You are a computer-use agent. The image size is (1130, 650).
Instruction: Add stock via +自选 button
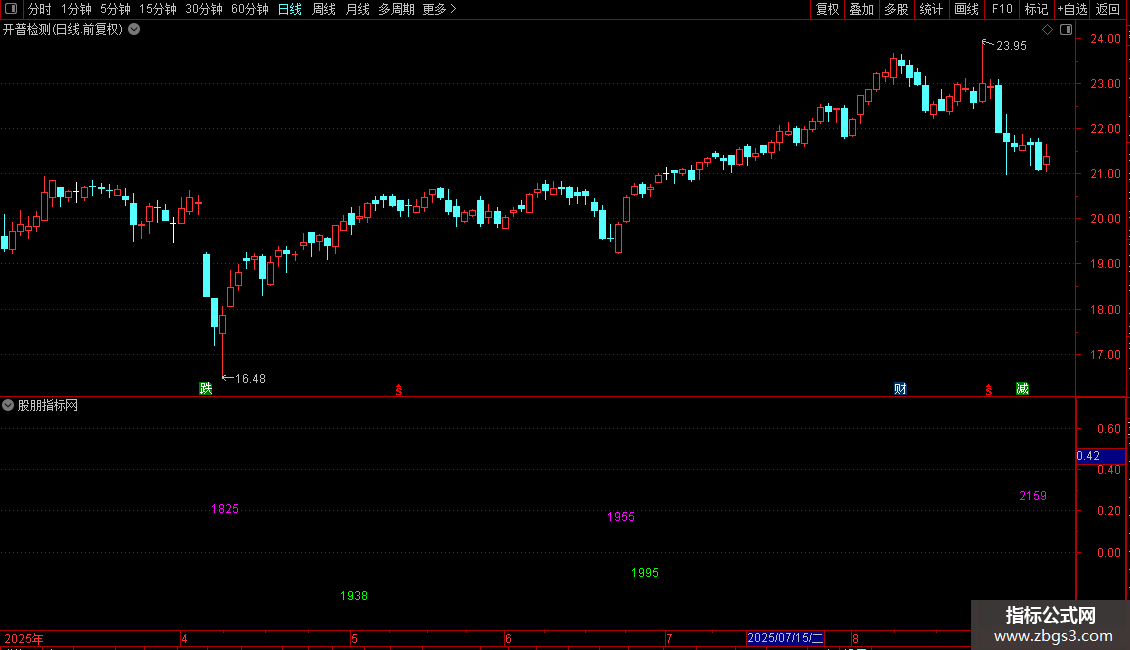[1072, 9]
